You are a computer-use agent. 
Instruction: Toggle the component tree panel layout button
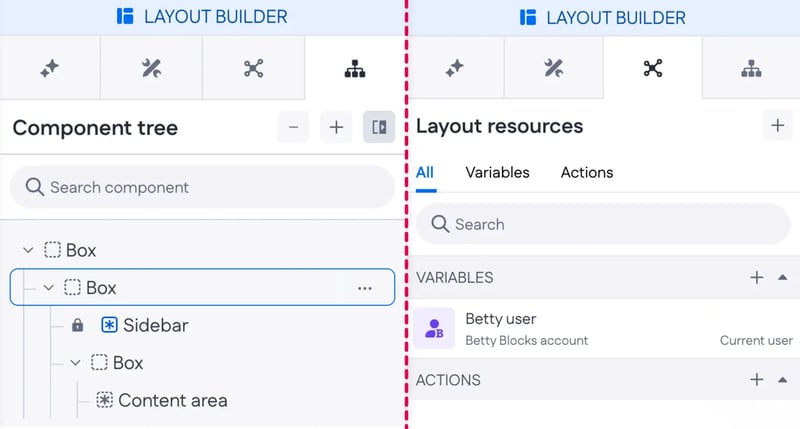click(x=379, y=127)
